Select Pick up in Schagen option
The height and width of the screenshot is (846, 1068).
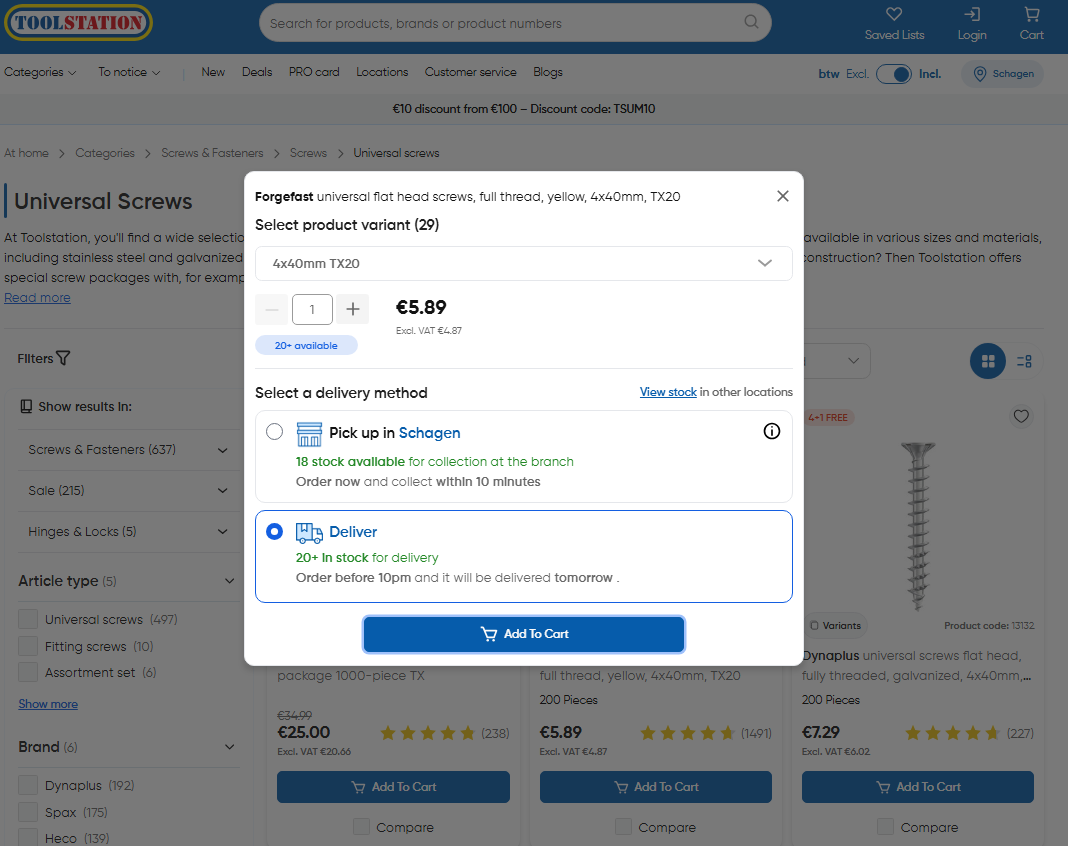point(275,432)
